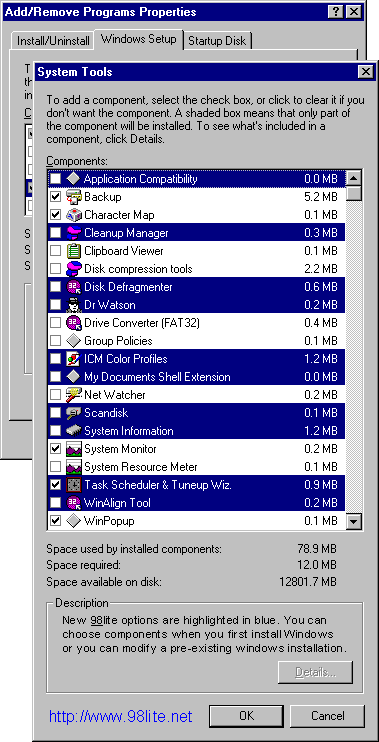Click the components list scroll down arrow
Viewport: 379px width, 742px height.
point(354,521)
